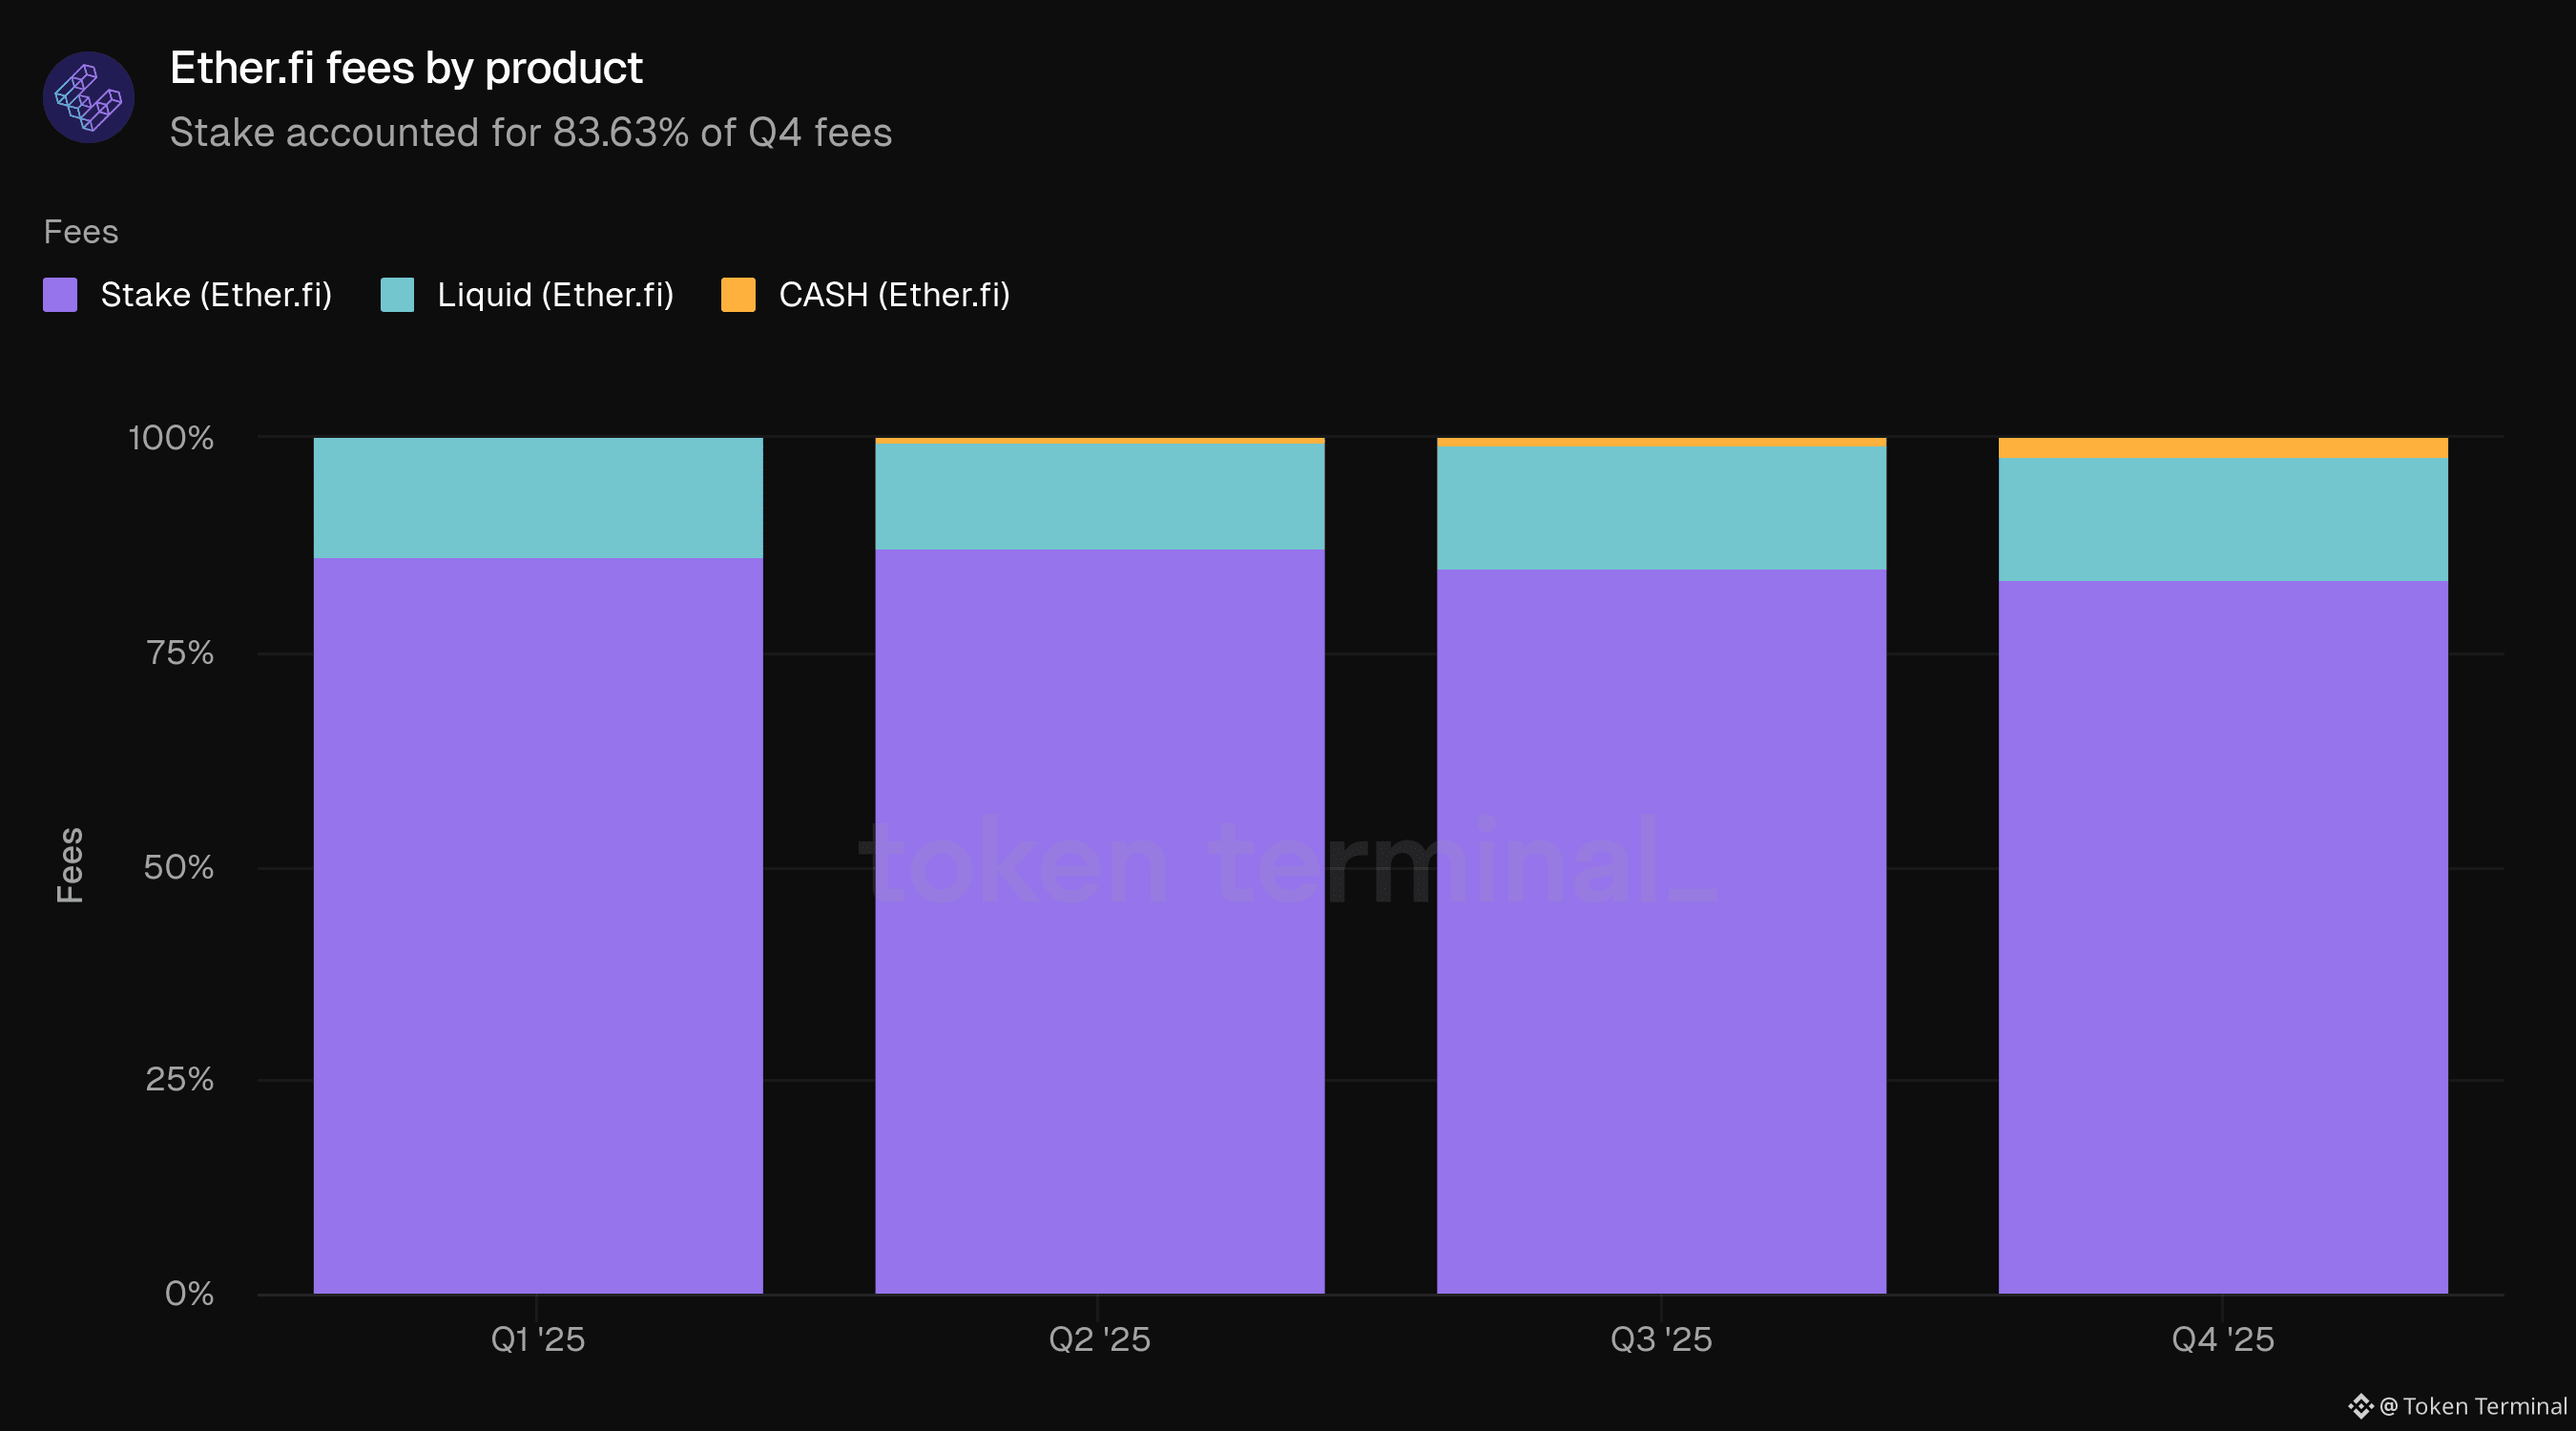Select the Q3 '25 teal Liquid segment
The image size is (2576, 1431).
click(x=1661, y=508)
